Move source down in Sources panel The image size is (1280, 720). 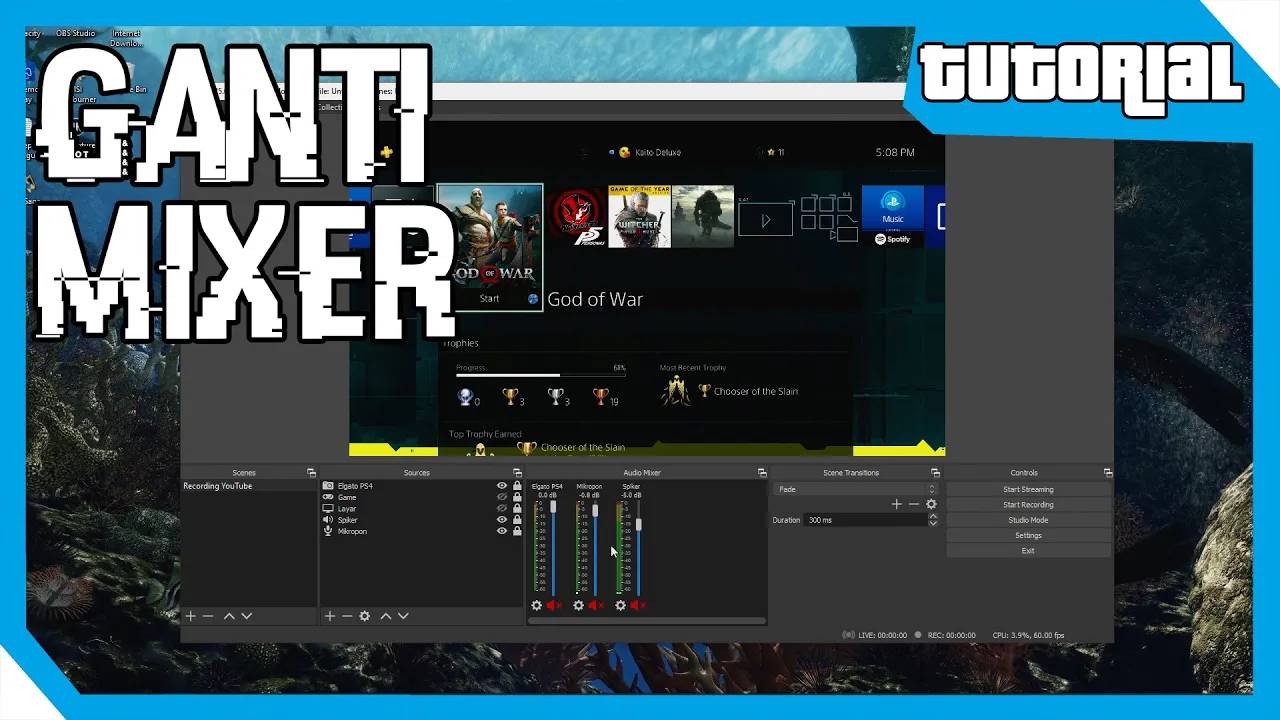tap(404, 616)
